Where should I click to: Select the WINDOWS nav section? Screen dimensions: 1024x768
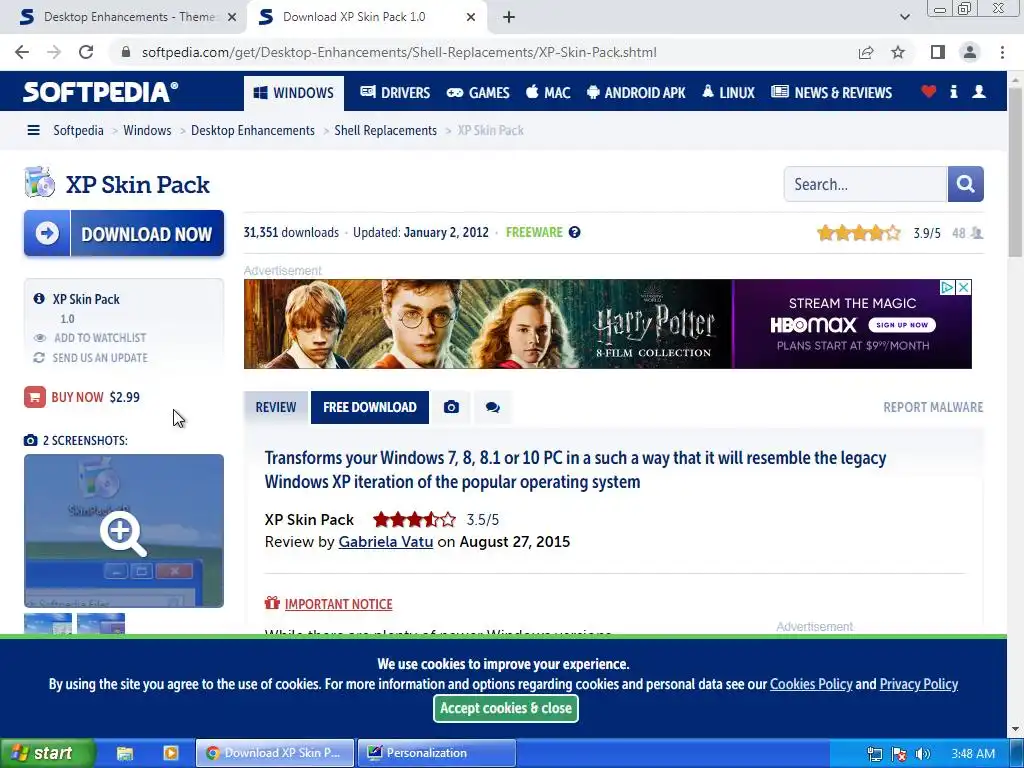294,93
